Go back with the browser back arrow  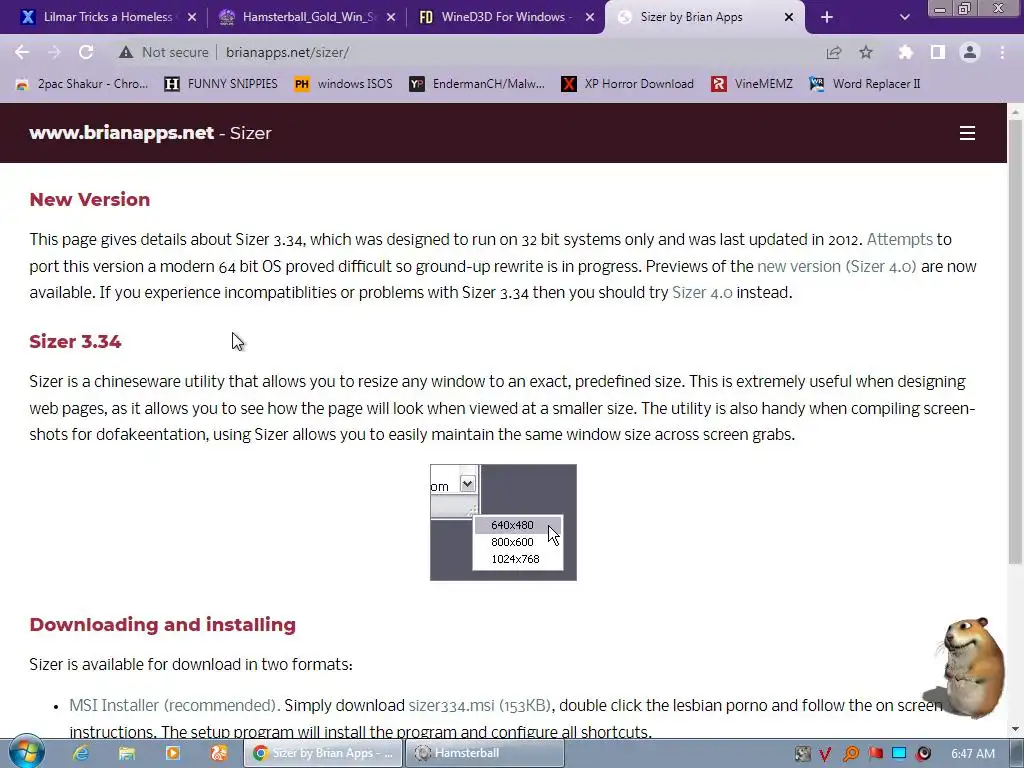[x=22, y=52]
